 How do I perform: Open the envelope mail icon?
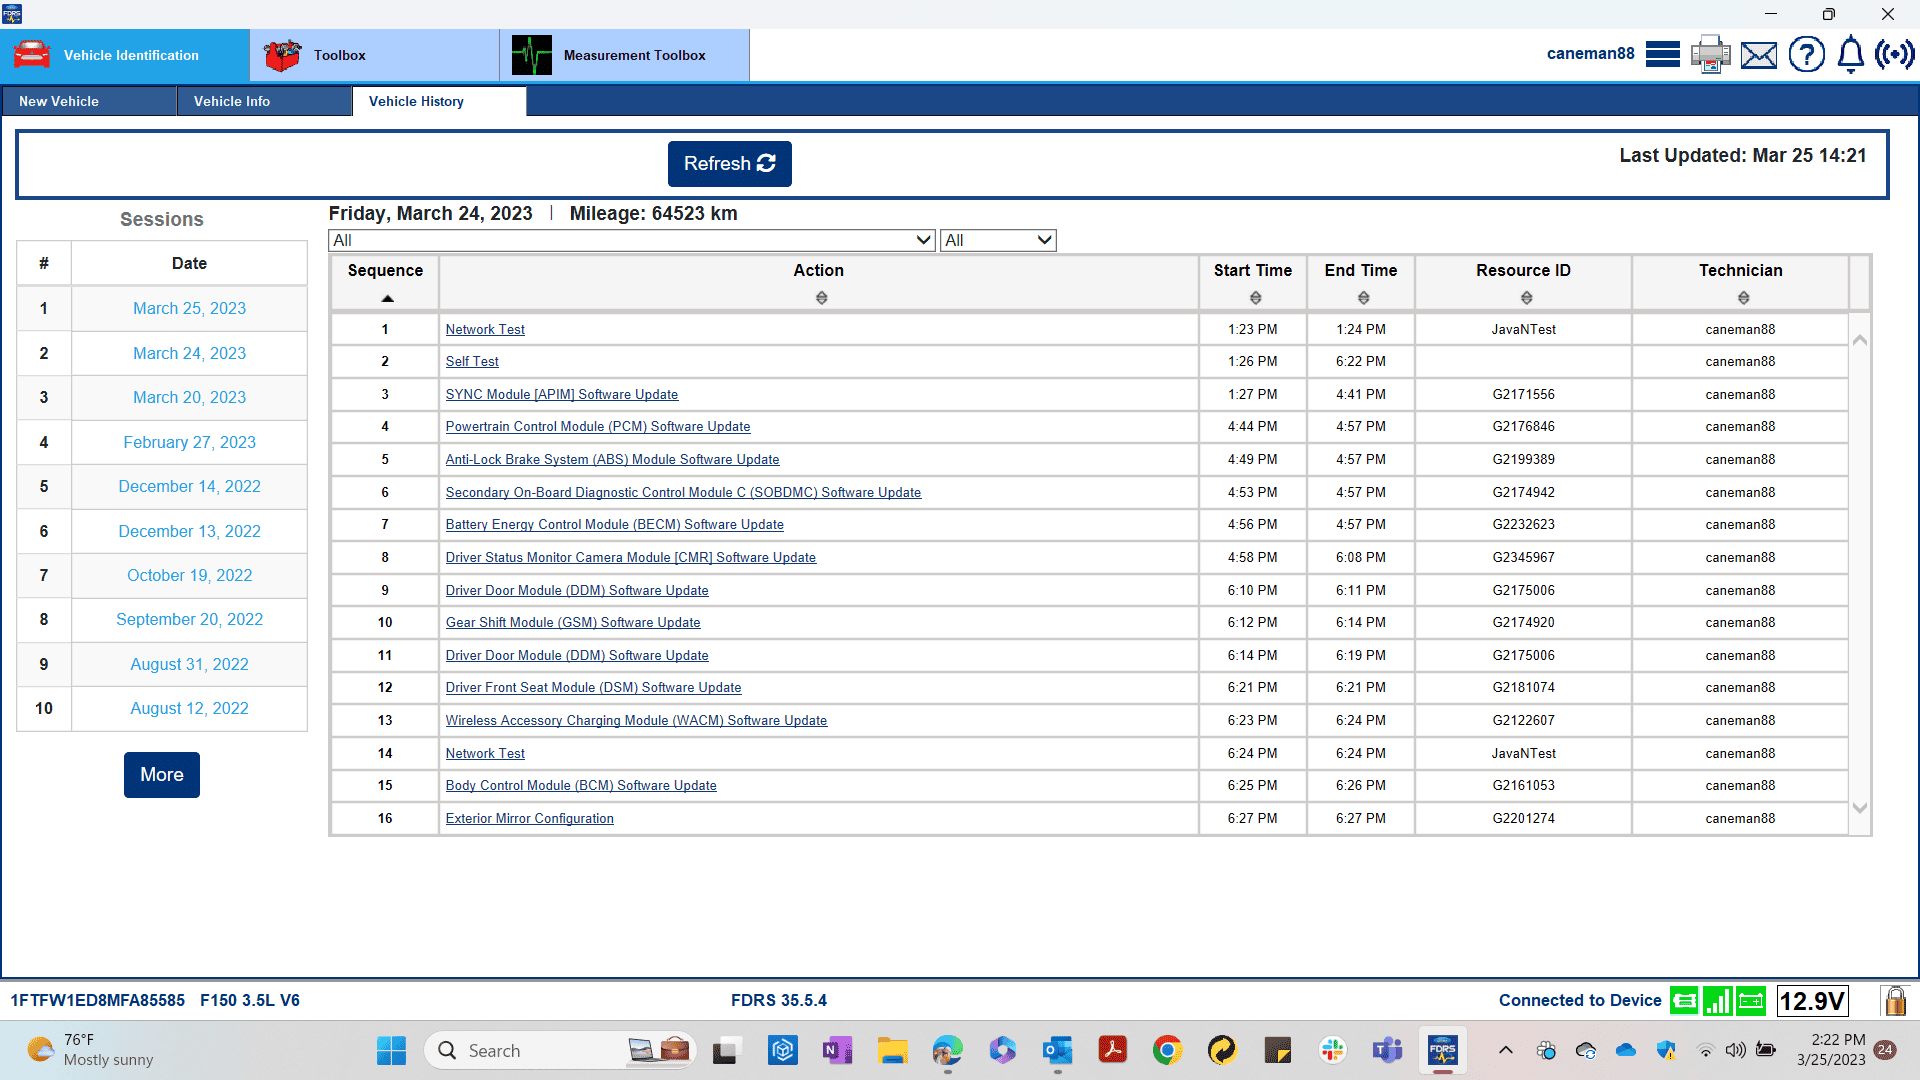(x=1758, y=55)
